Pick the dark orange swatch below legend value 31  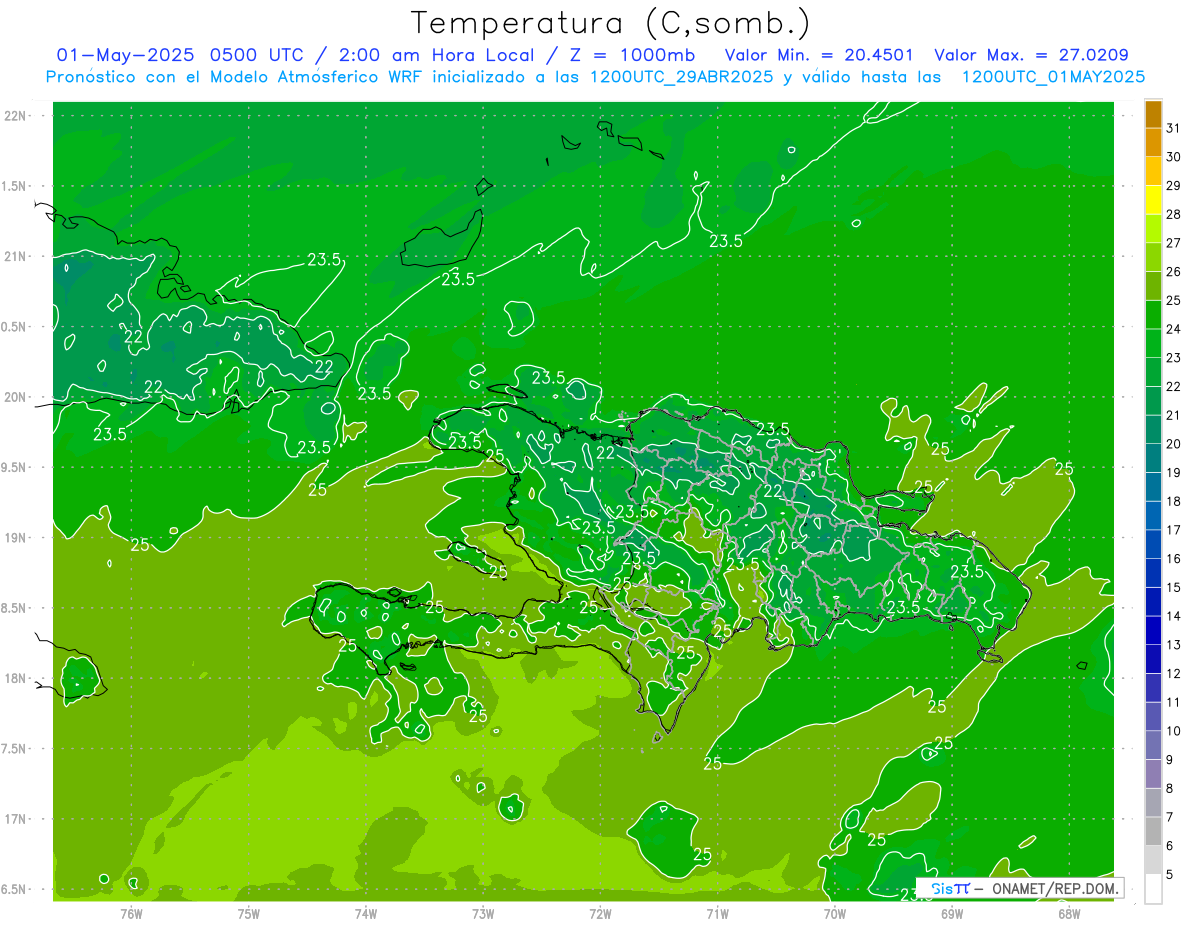1154,142
